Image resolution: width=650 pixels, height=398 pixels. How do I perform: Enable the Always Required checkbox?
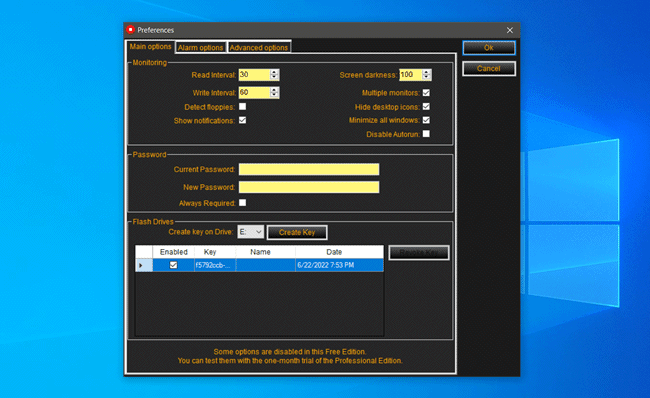coord(243,203)
